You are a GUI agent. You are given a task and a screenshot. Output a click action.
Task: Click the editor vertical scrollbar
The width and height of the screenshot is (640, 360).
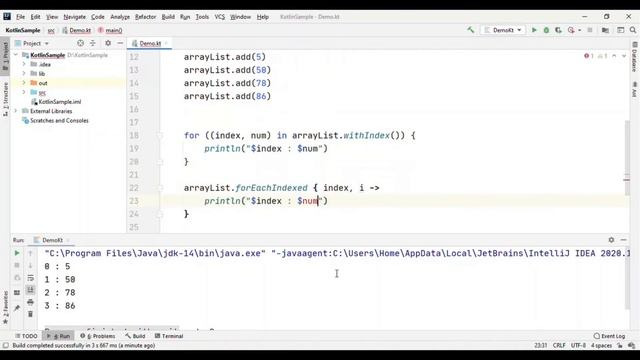pyautogui.click(x=627, y=157)
